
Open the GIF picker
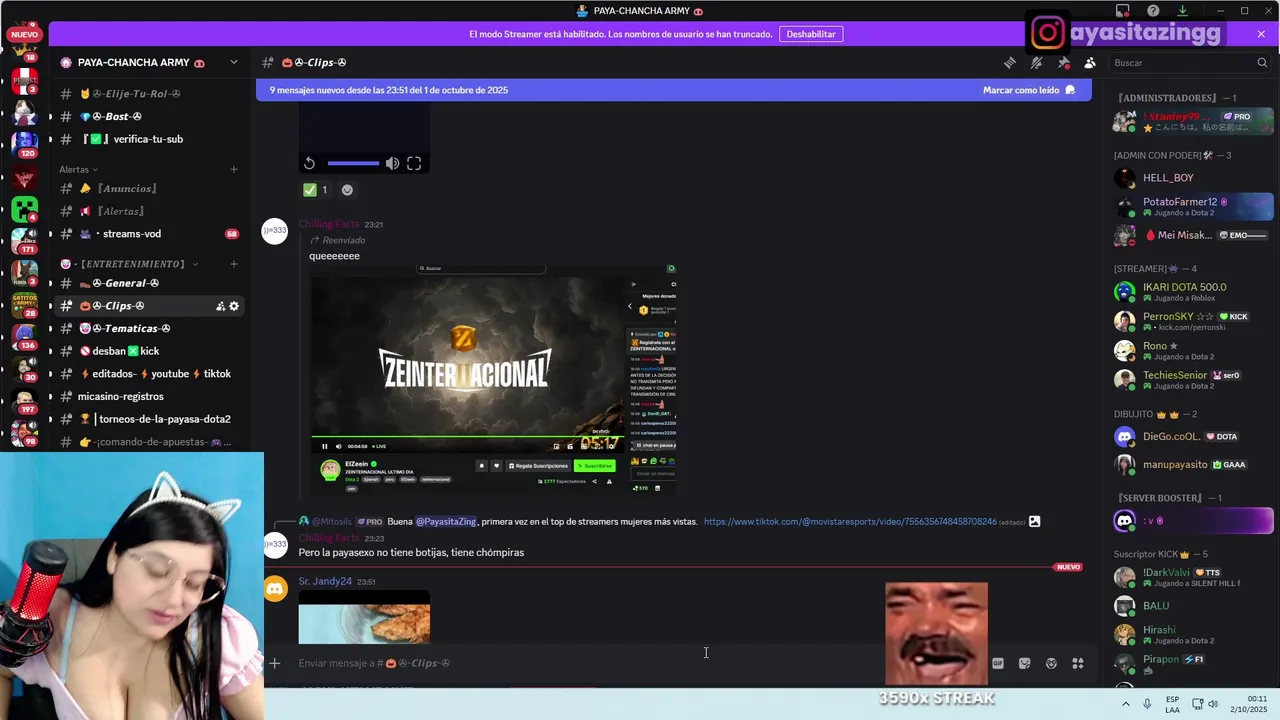pos(997,663)
